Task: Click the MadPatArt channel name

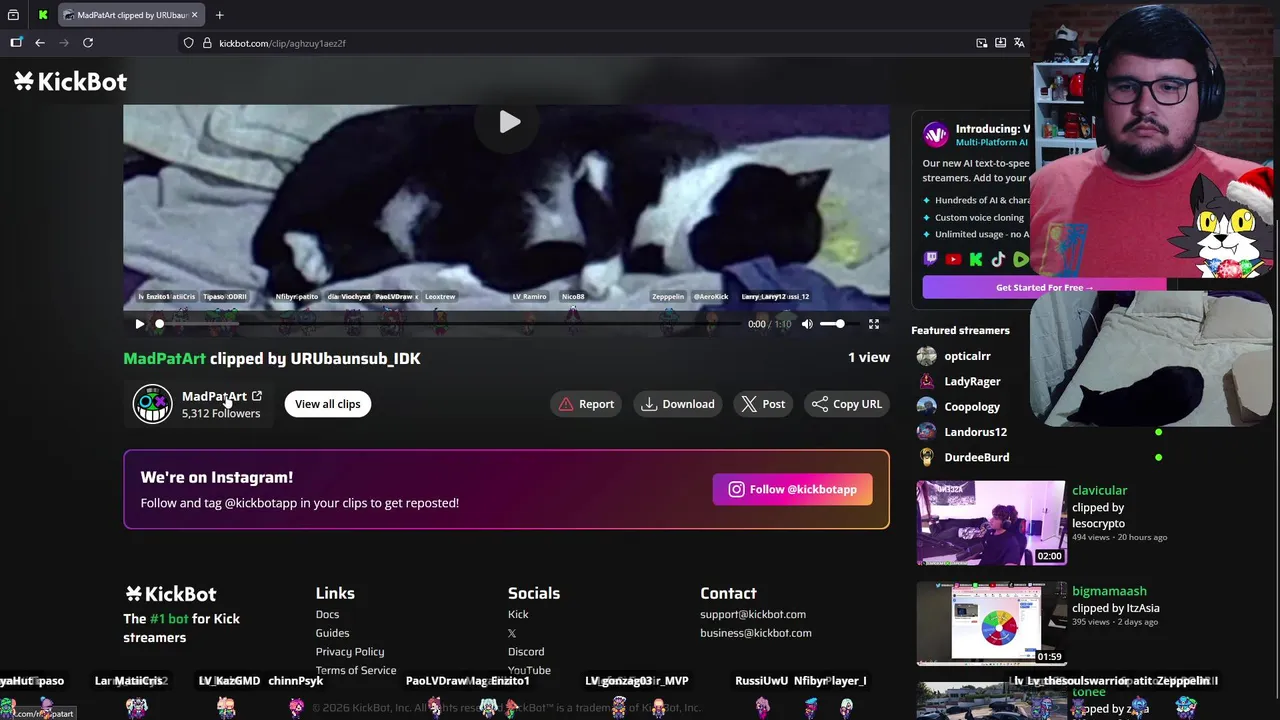Action: (214, 396)
